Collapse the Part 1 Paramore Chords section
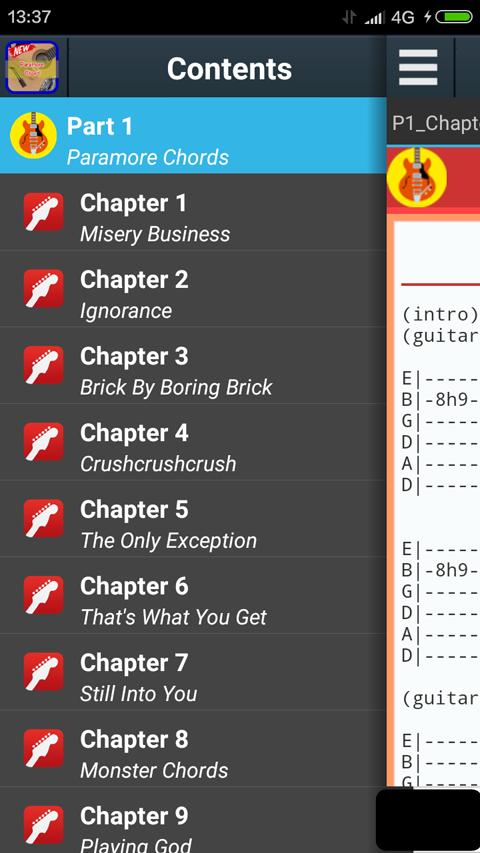The width and height of the screenshot is (480, 853). [193, 135]
